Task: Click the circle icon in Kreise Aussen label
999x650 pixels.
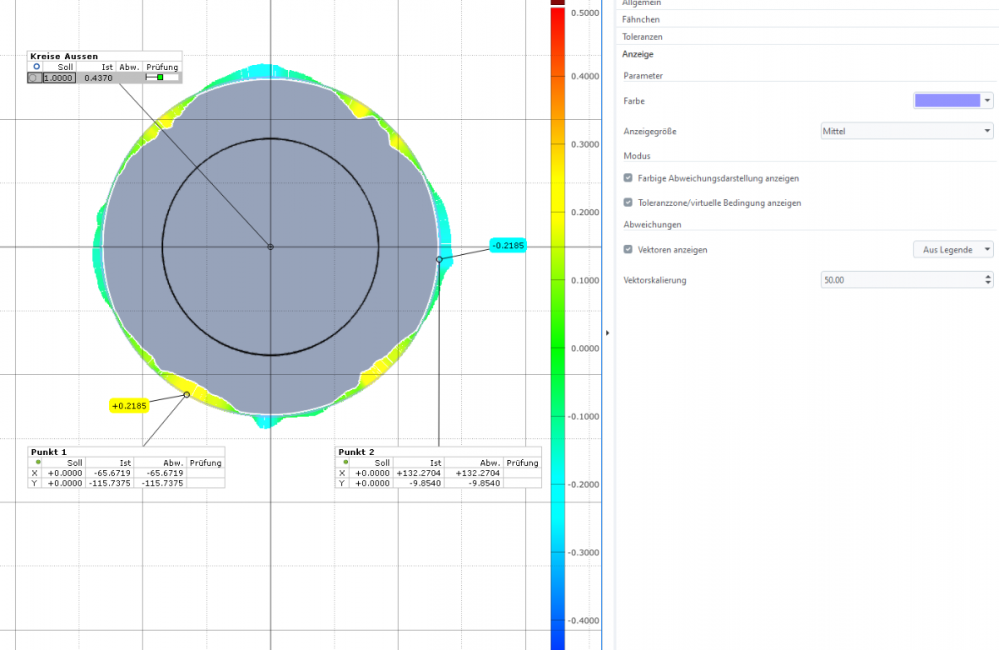Action: tap(37, 67)
